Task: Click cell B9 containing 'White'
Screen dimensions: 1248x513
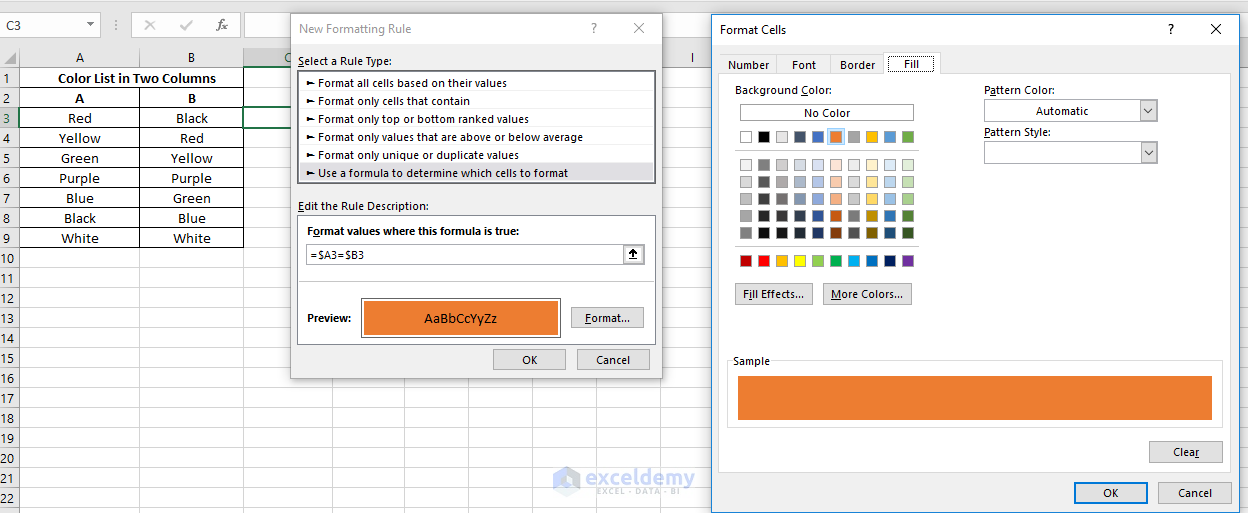Action: click(x=191, y=238)
